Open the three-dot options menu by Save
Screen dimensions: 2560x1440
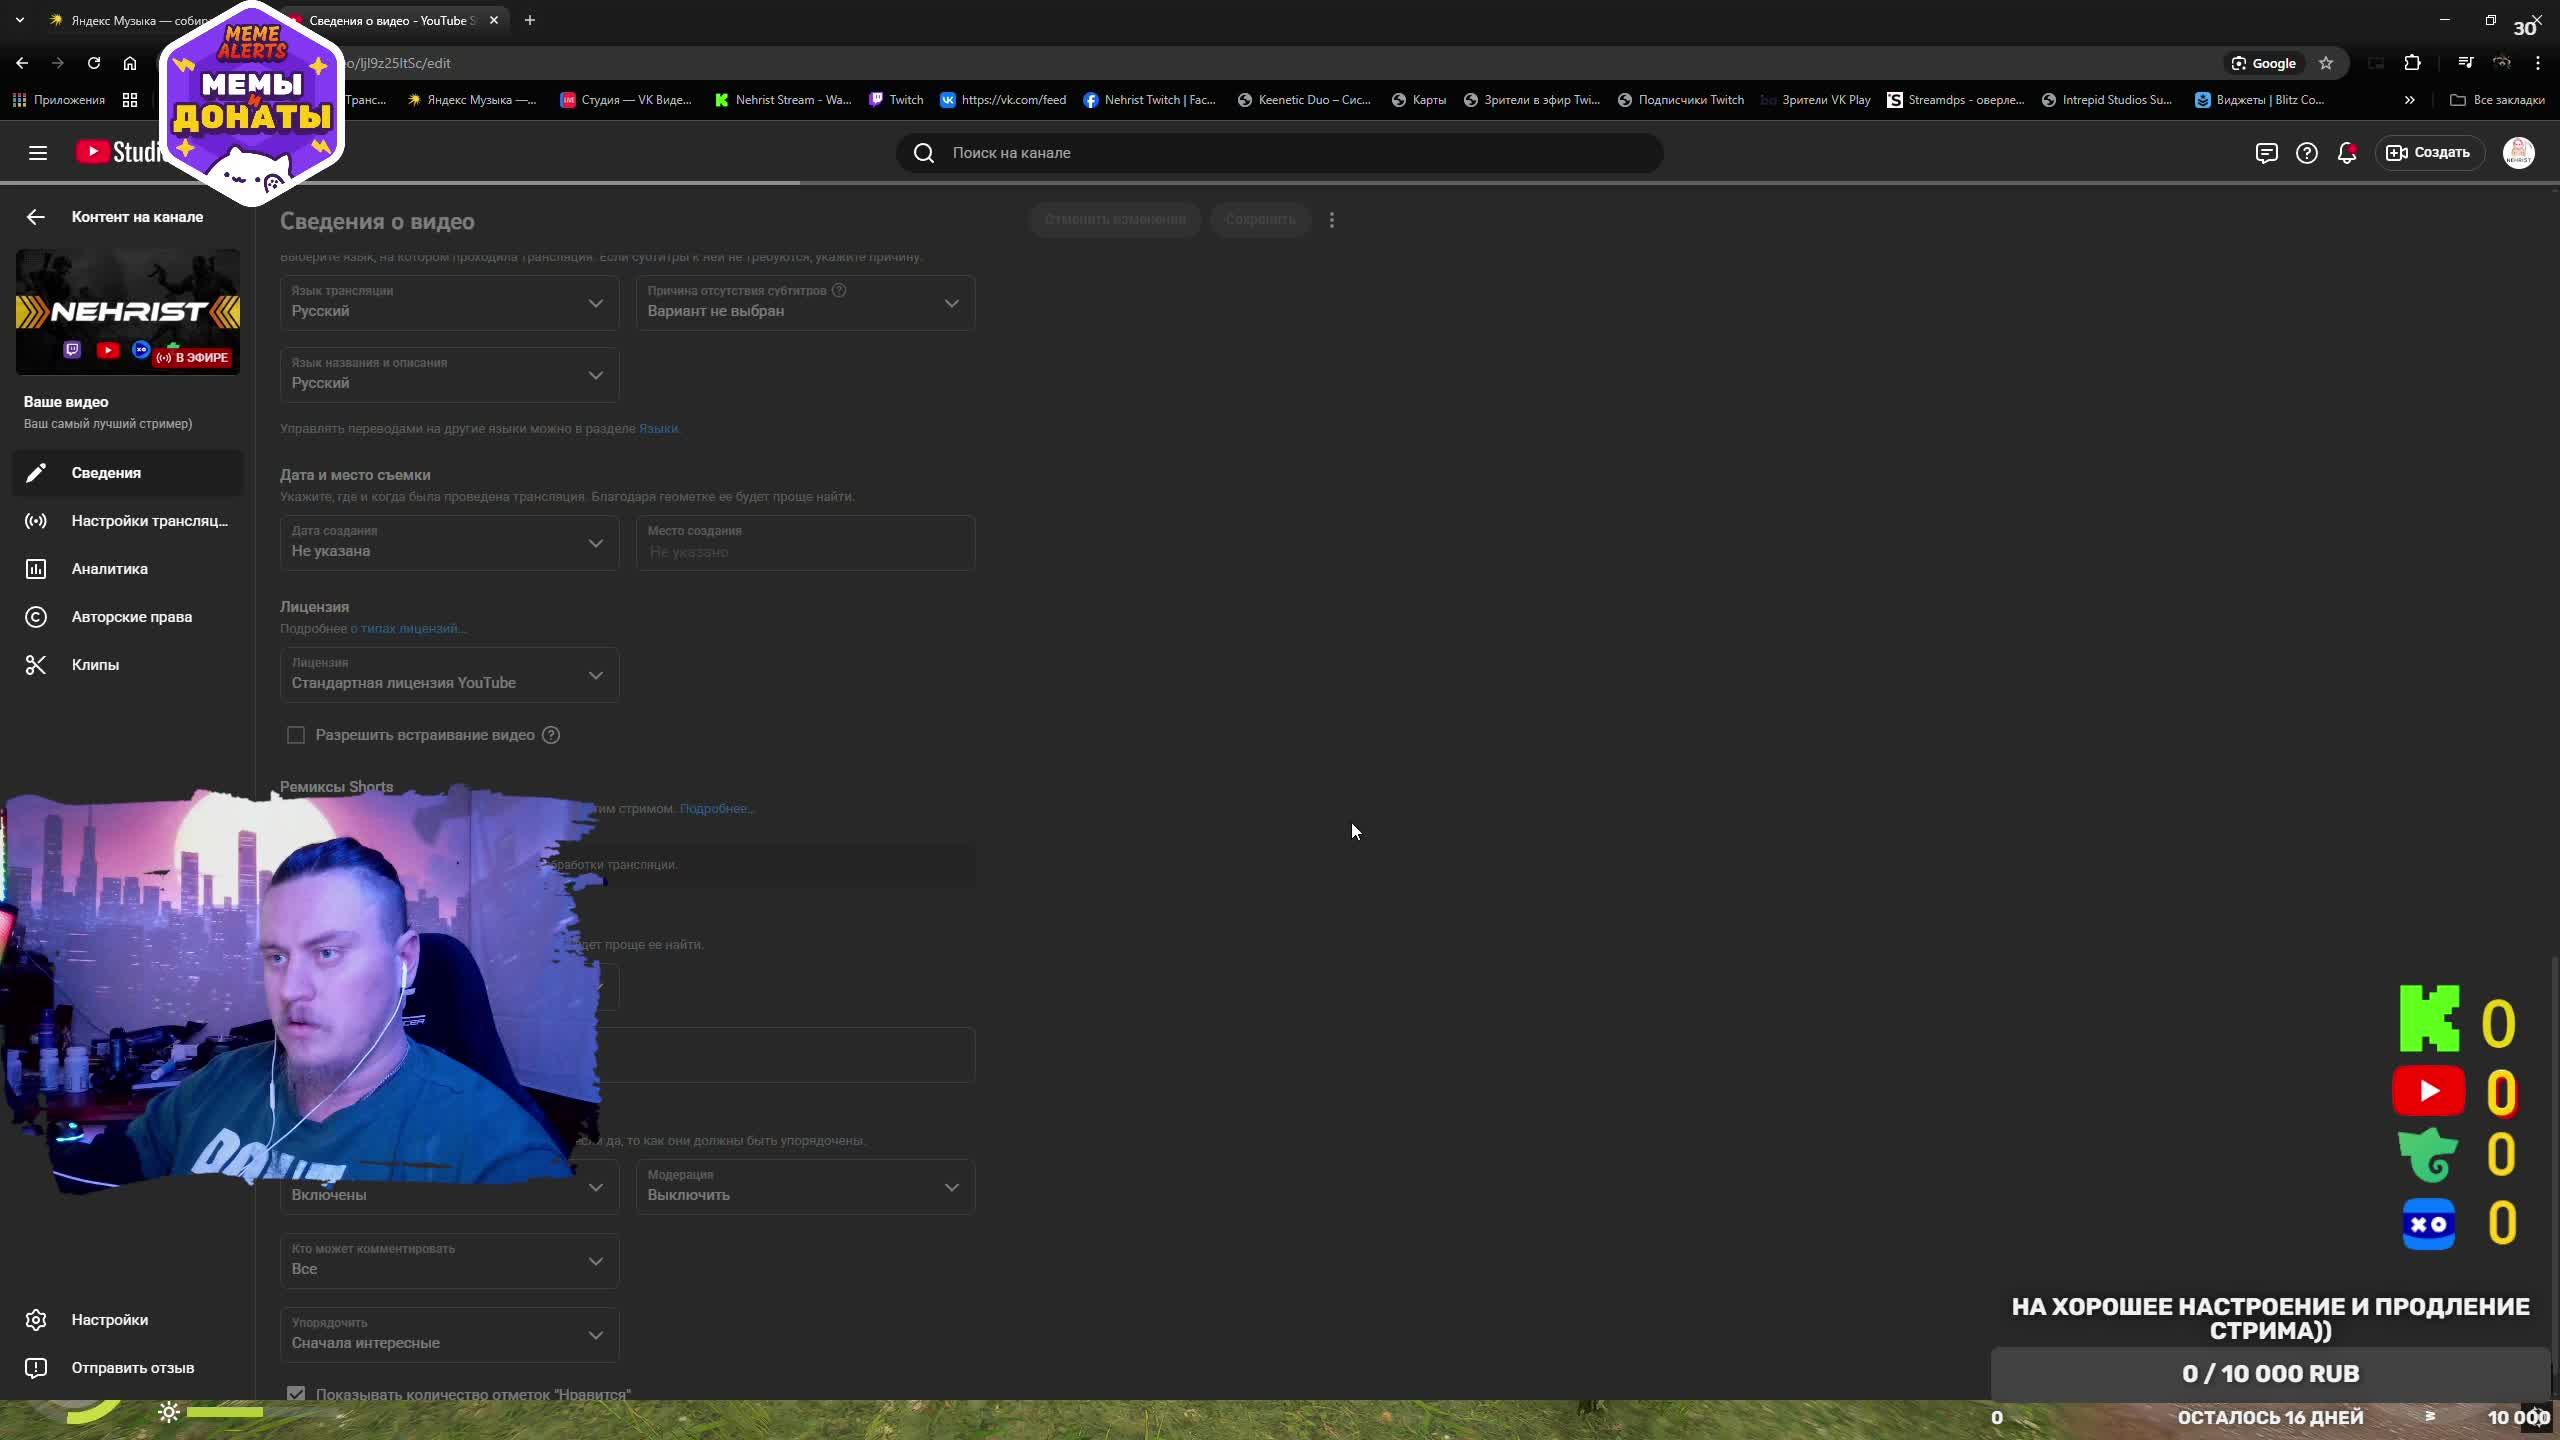1331,220
